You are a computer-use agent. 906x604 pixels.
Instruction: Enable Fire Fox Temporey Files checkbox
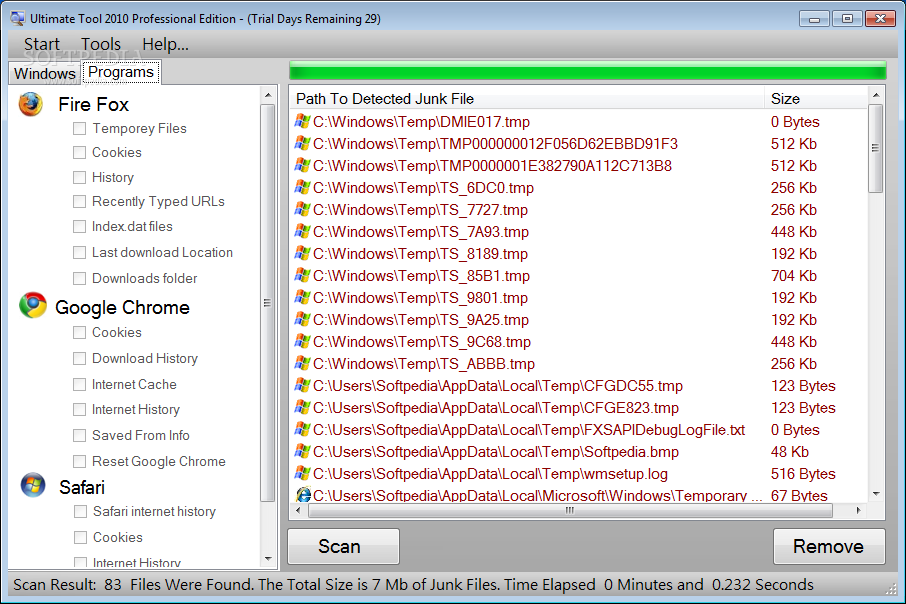(80, 128)
